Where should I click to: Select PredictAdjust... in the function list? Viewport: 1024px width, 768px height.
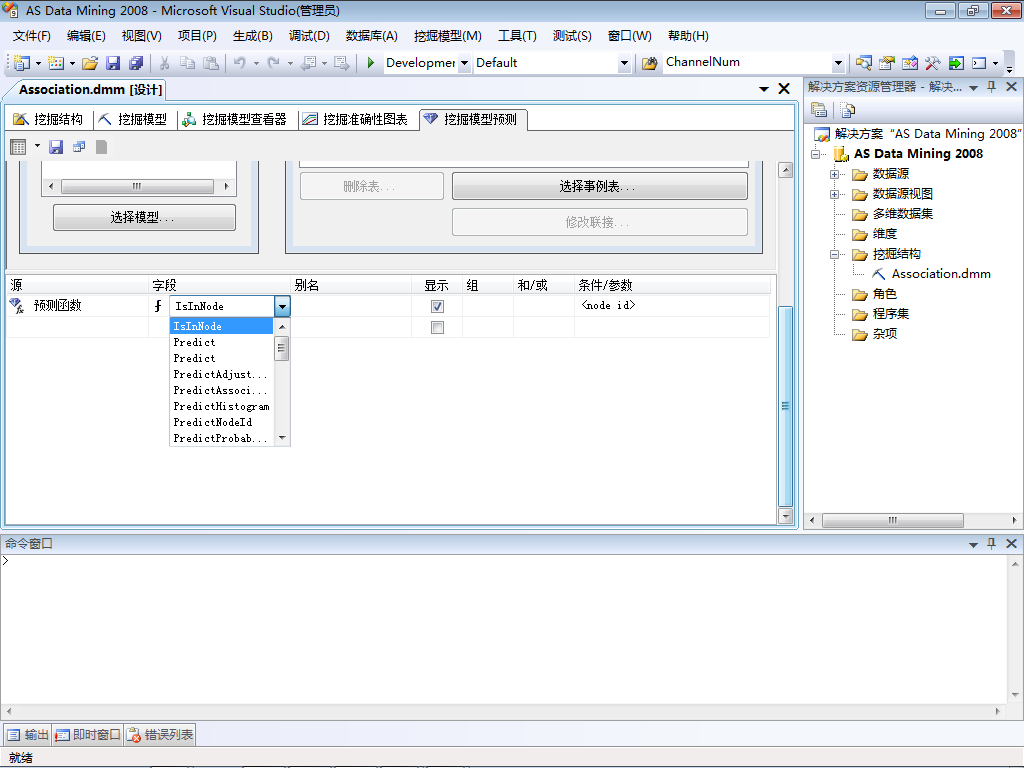[x=221, y=374]
